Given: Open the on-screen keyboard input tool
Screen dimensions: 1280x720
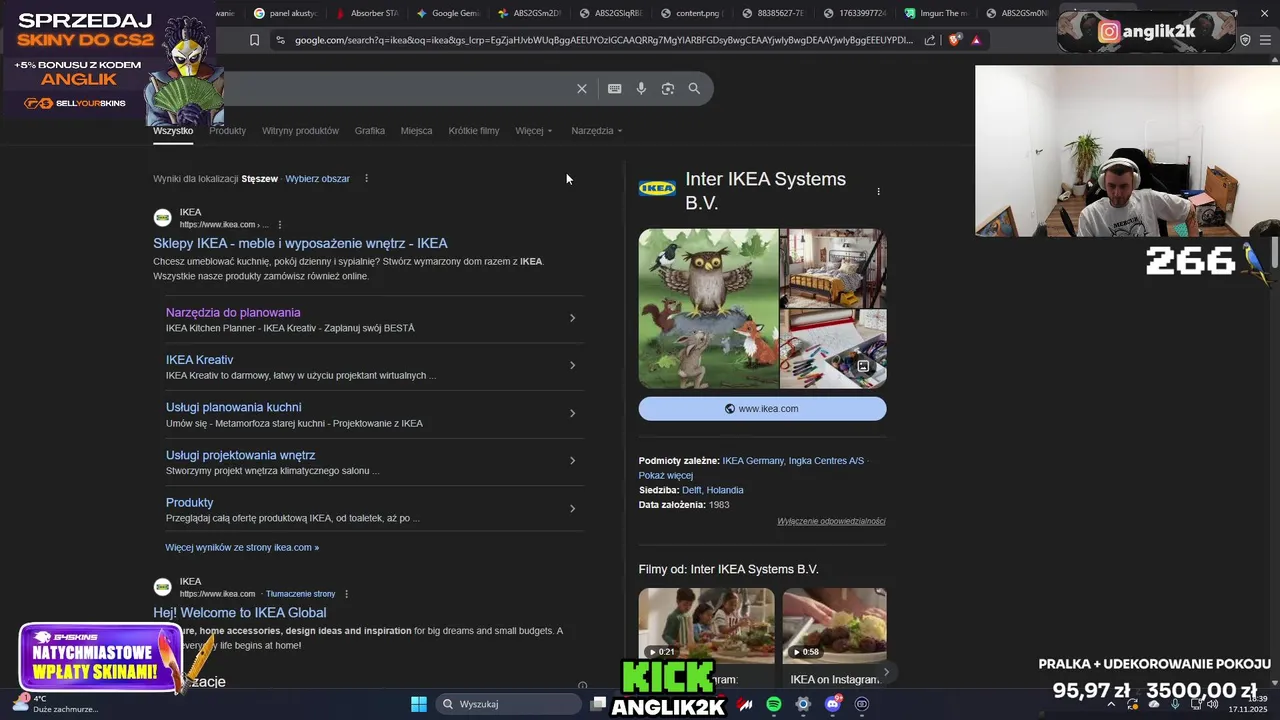Looking at the screenshot, I should click(615, 89).
